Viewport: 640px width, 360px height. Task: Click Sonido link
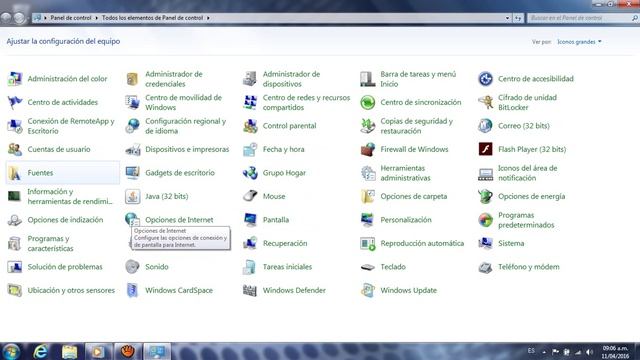pyautogui.click(x=156, y=267)
